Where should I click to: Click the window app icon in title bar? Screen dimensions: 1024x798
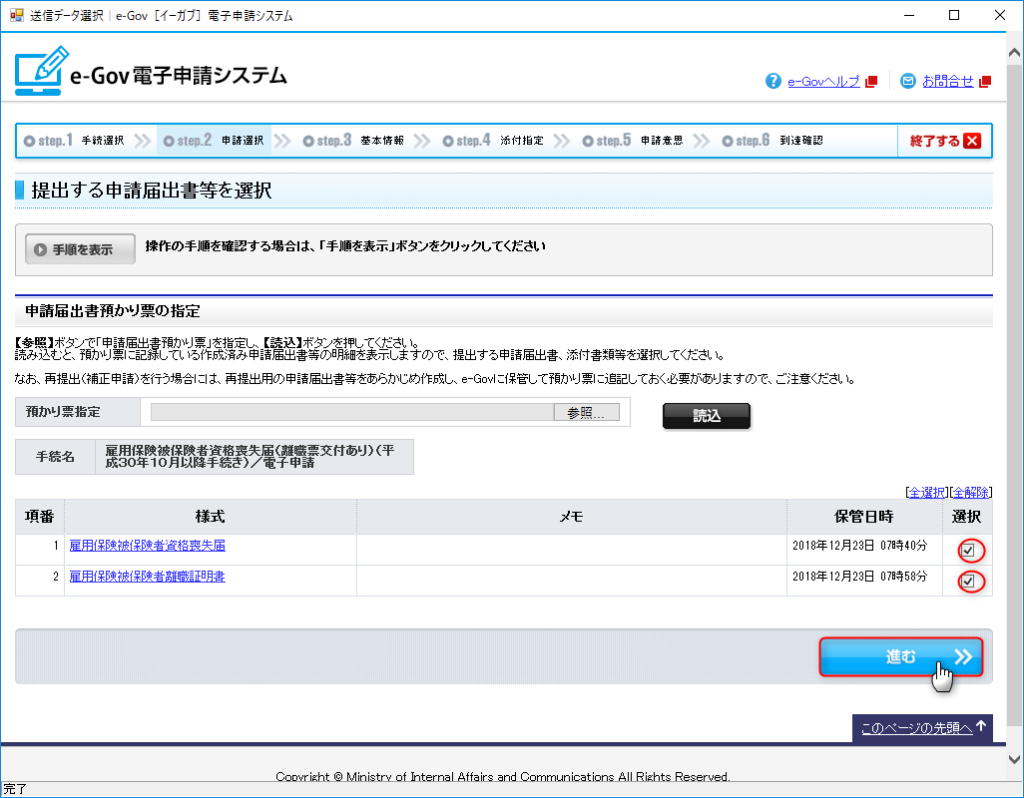15,15
